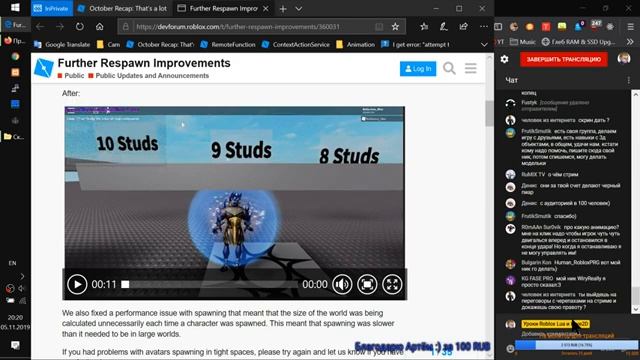The height and width of the screenshot is (360, 640).
Task: Open the Firefox taskbar item
Action: [x=15, y=41]
